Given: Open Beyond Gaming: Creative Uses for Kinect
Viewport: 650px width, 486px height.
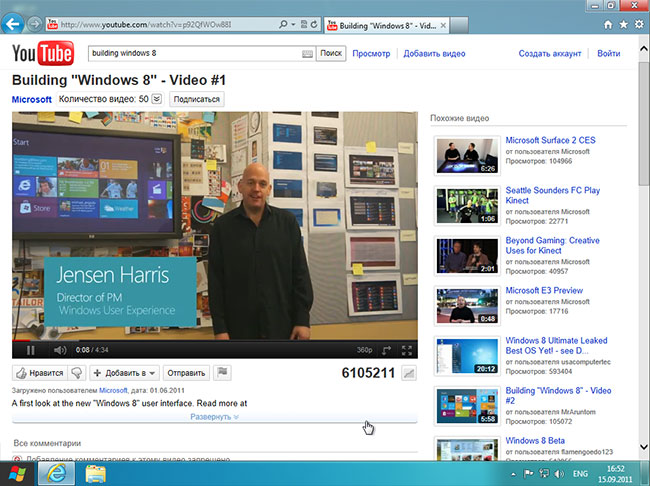Looking at the screenshot, I should tap(552, 245).
